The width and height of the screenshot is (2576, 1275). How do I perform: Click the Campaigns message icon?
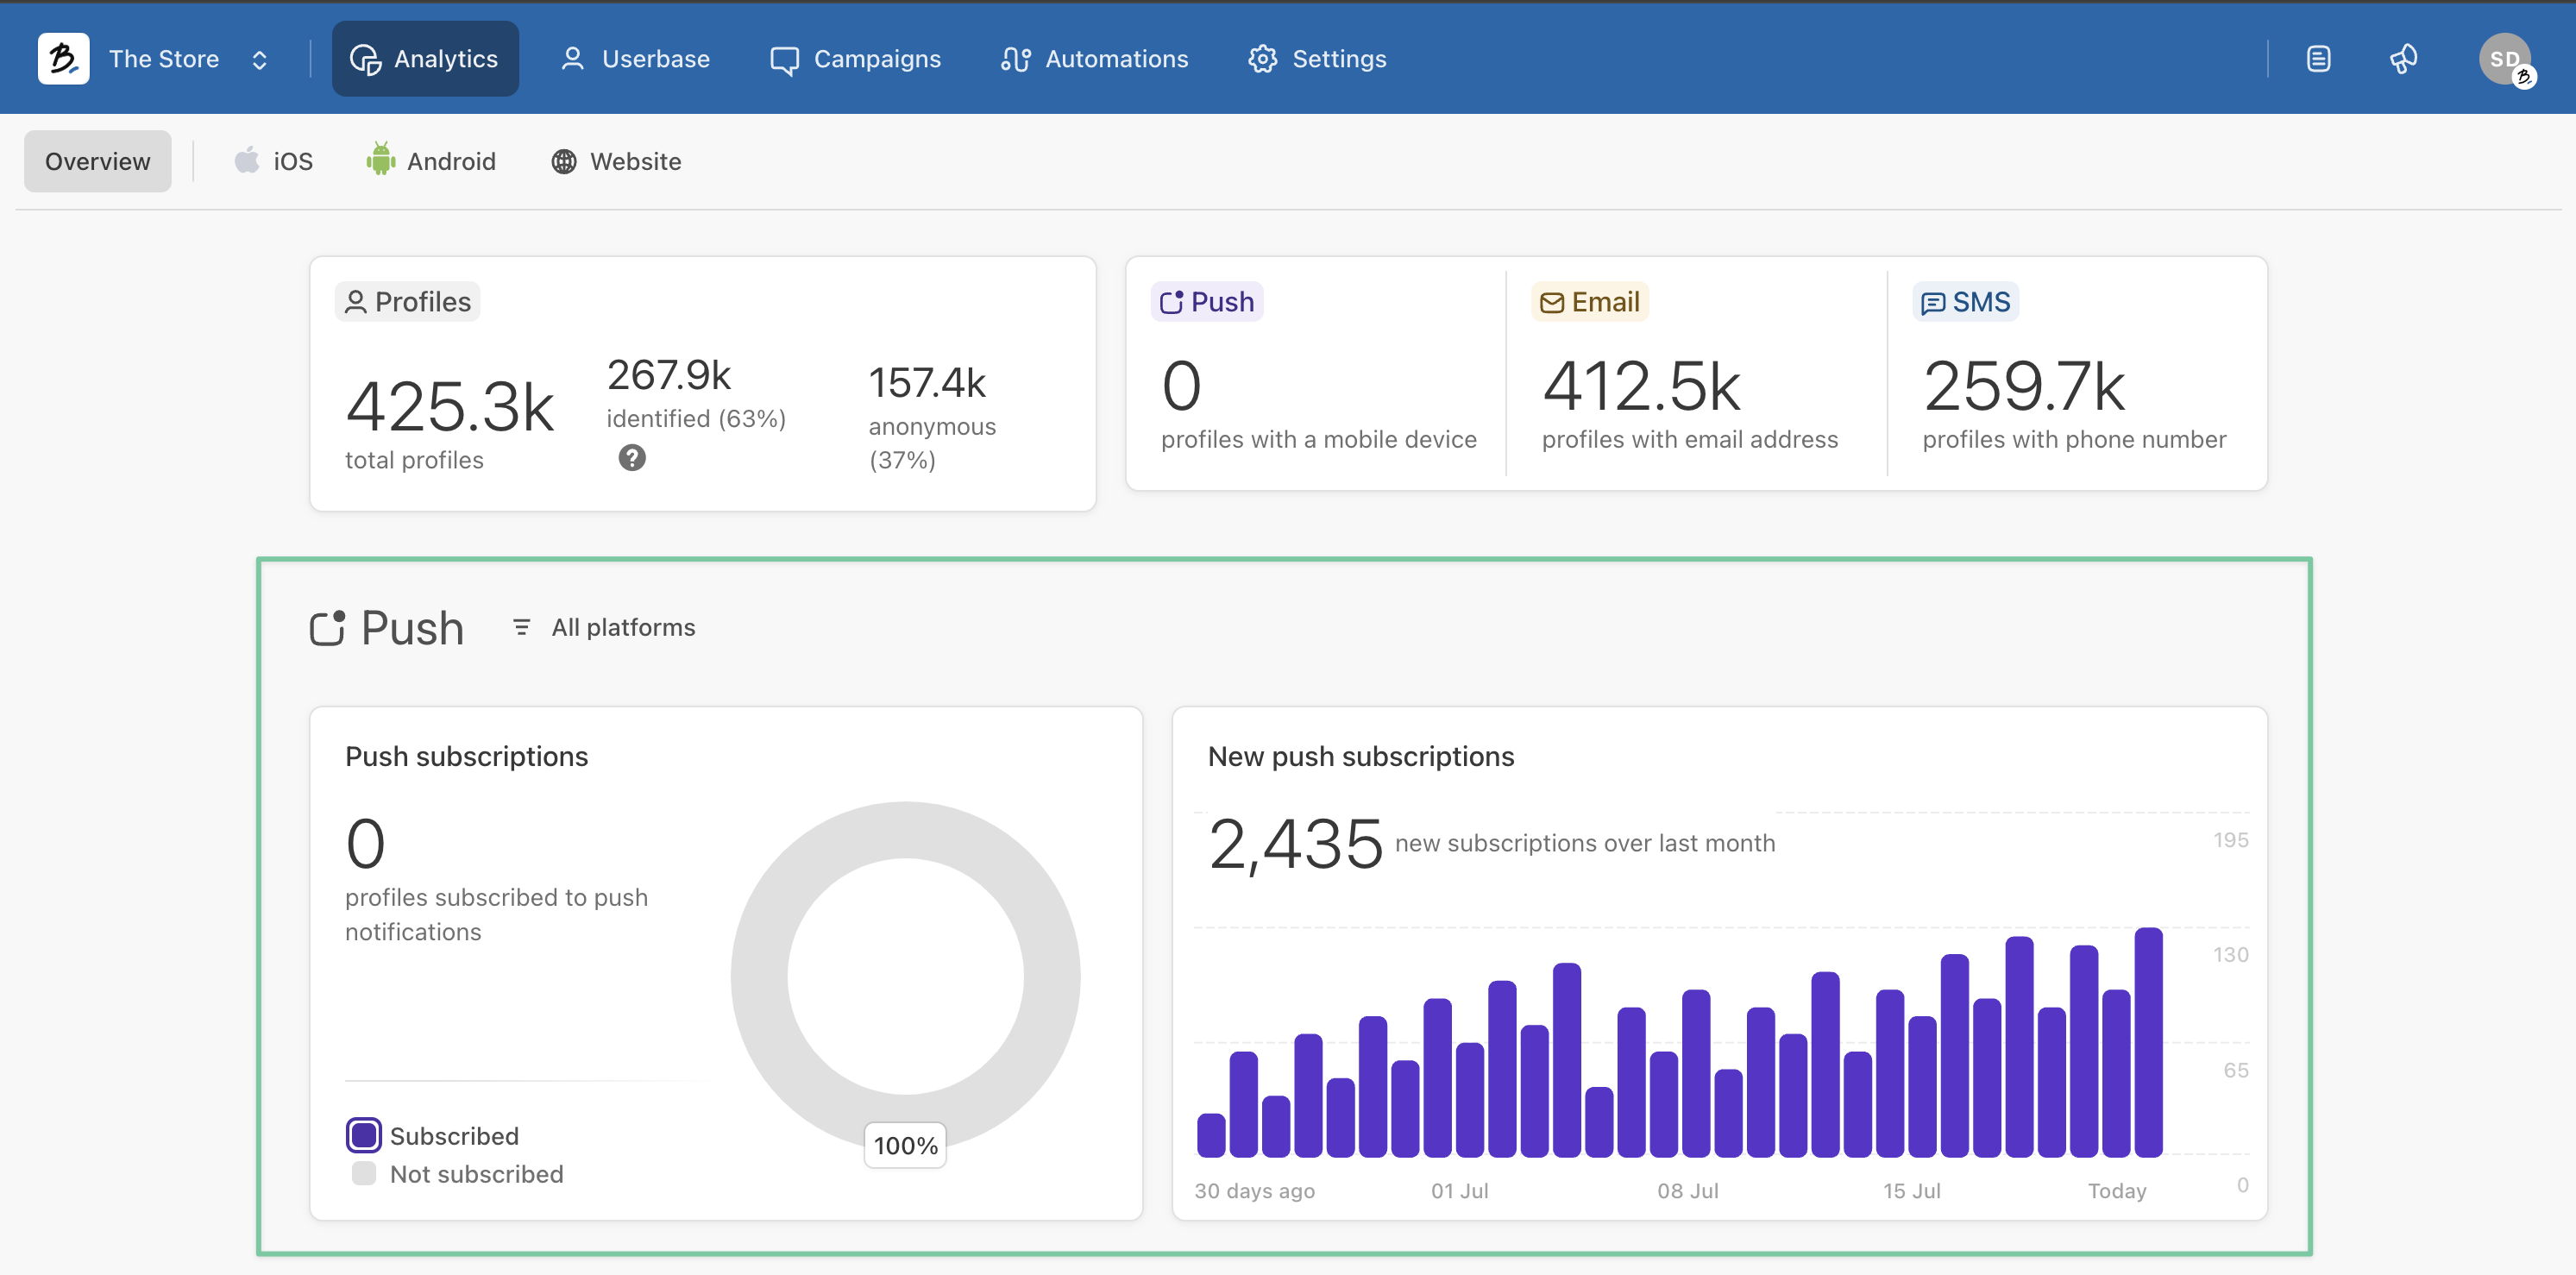[x=784, y=60]
